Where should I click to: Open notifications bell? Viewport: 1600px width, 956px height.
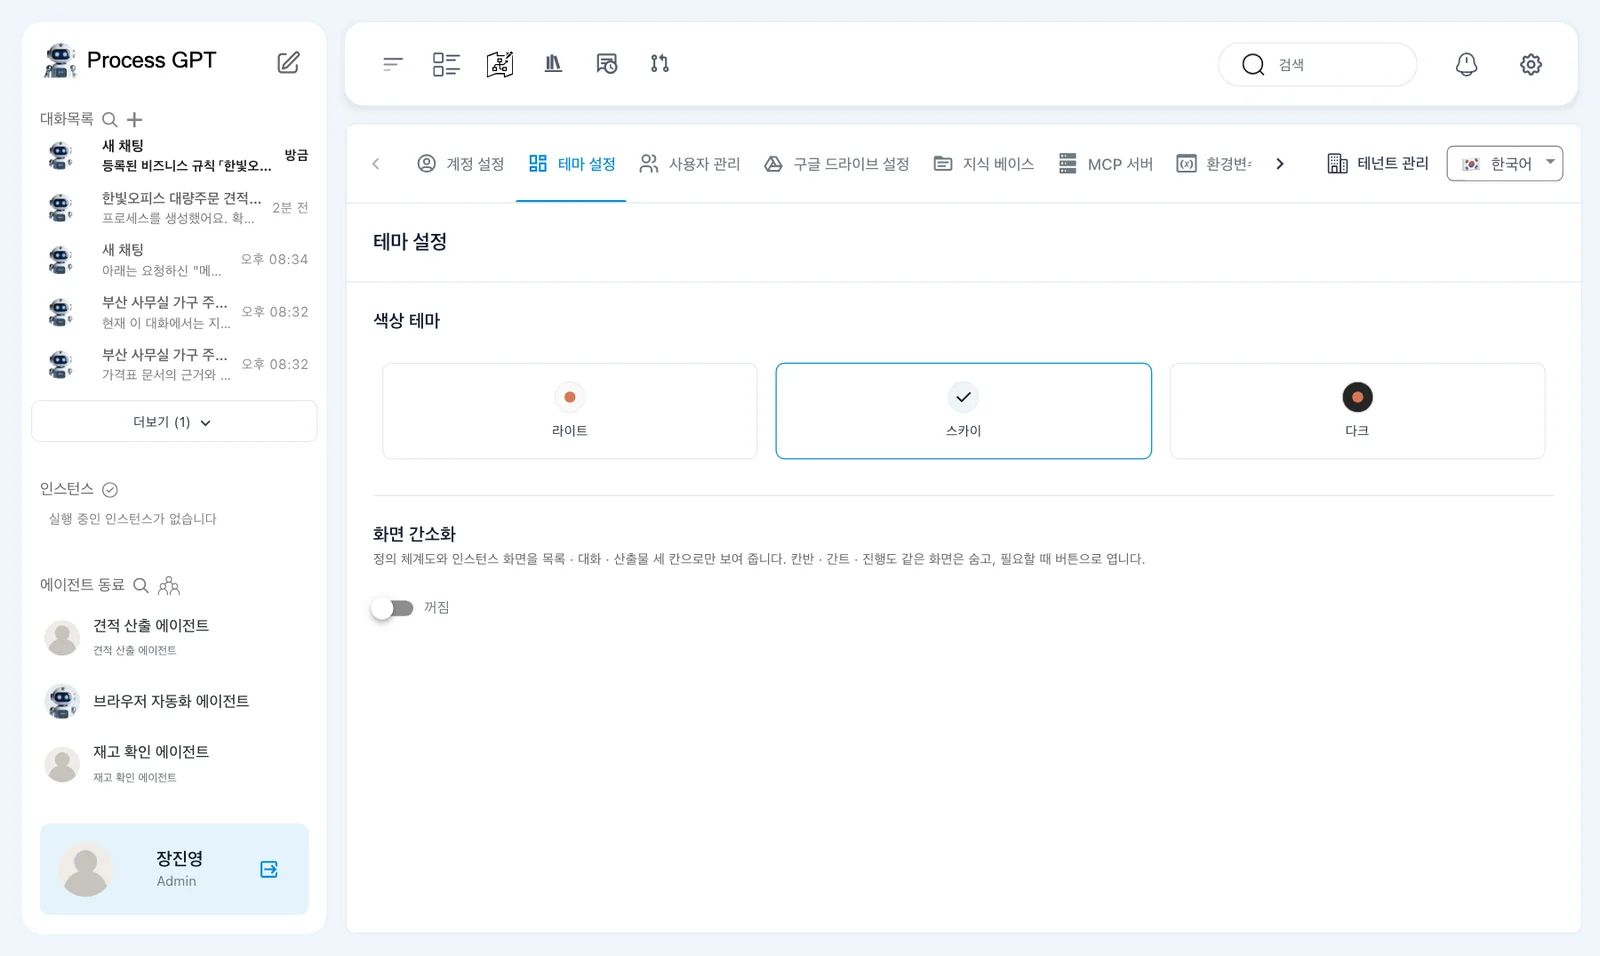1466,64
